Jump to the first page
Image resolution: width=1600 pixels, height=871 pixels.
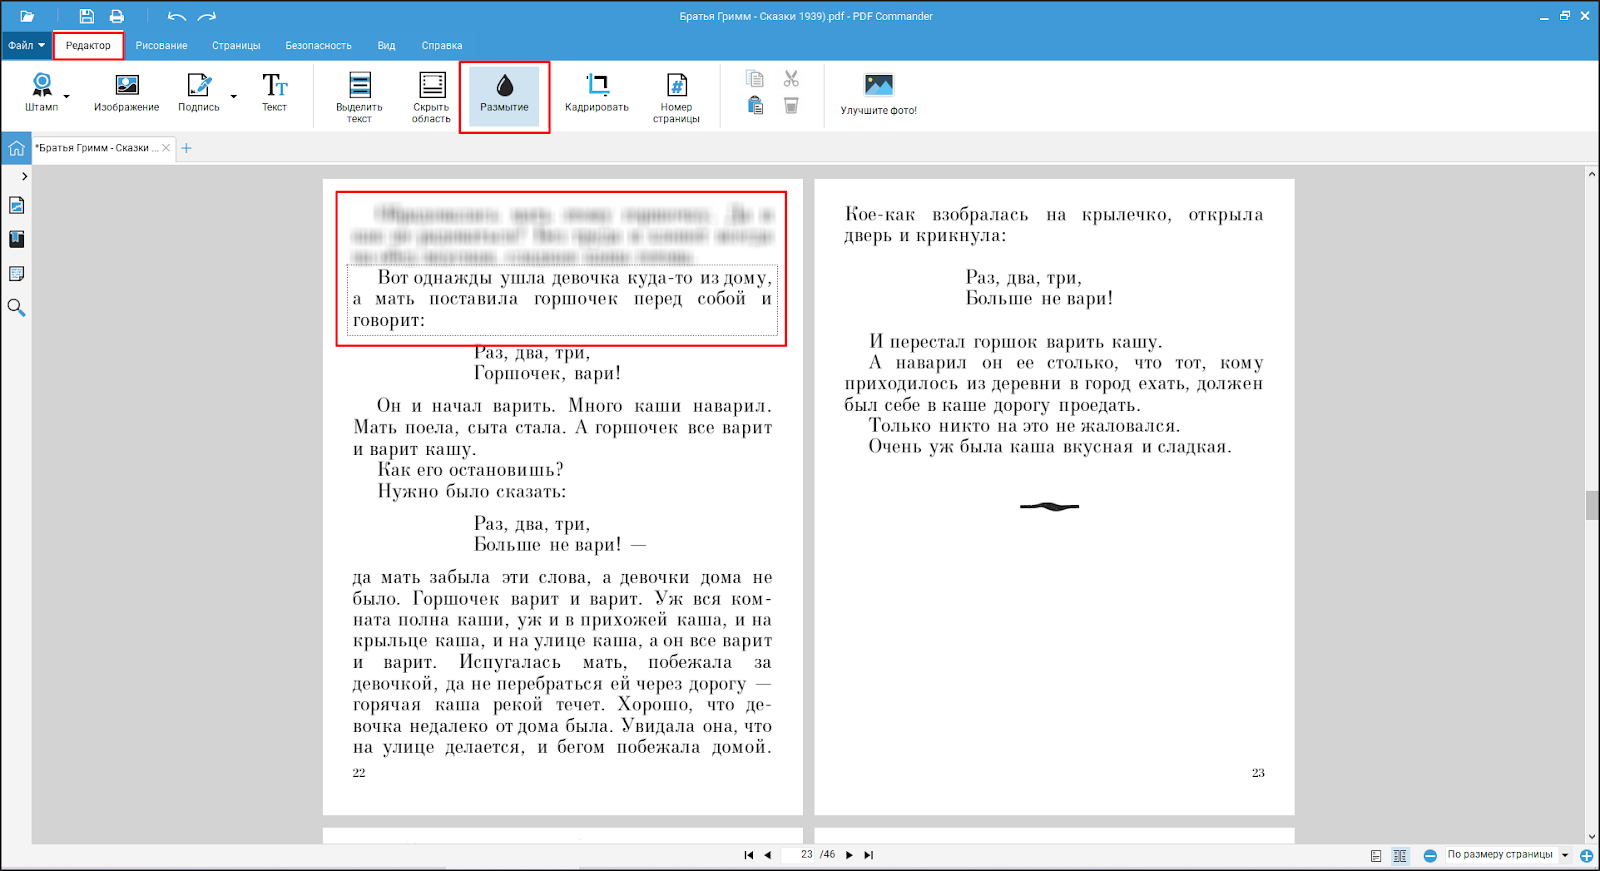click(x=748, y=855)
